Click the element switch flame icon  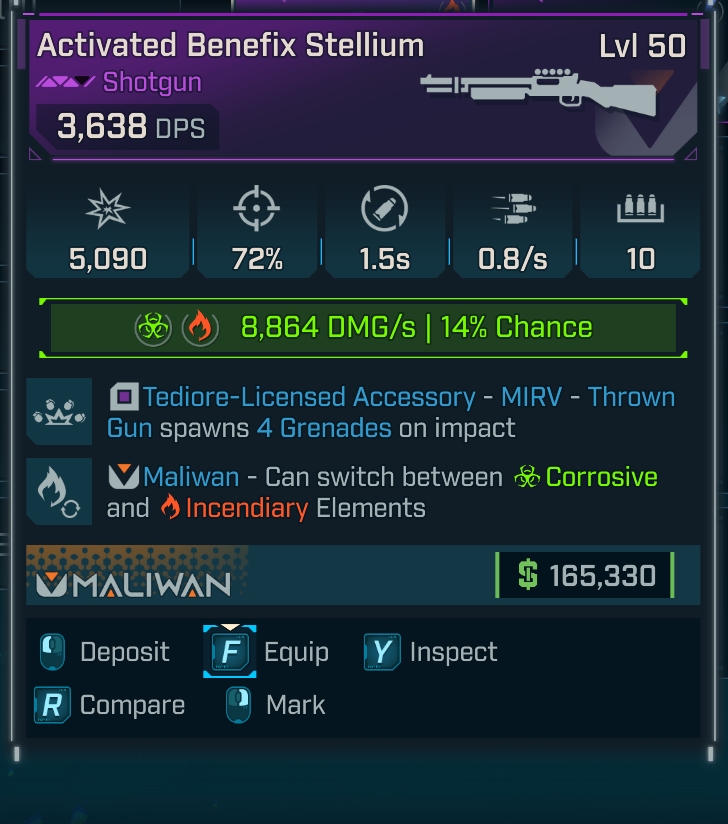click(x=59, y=491)
